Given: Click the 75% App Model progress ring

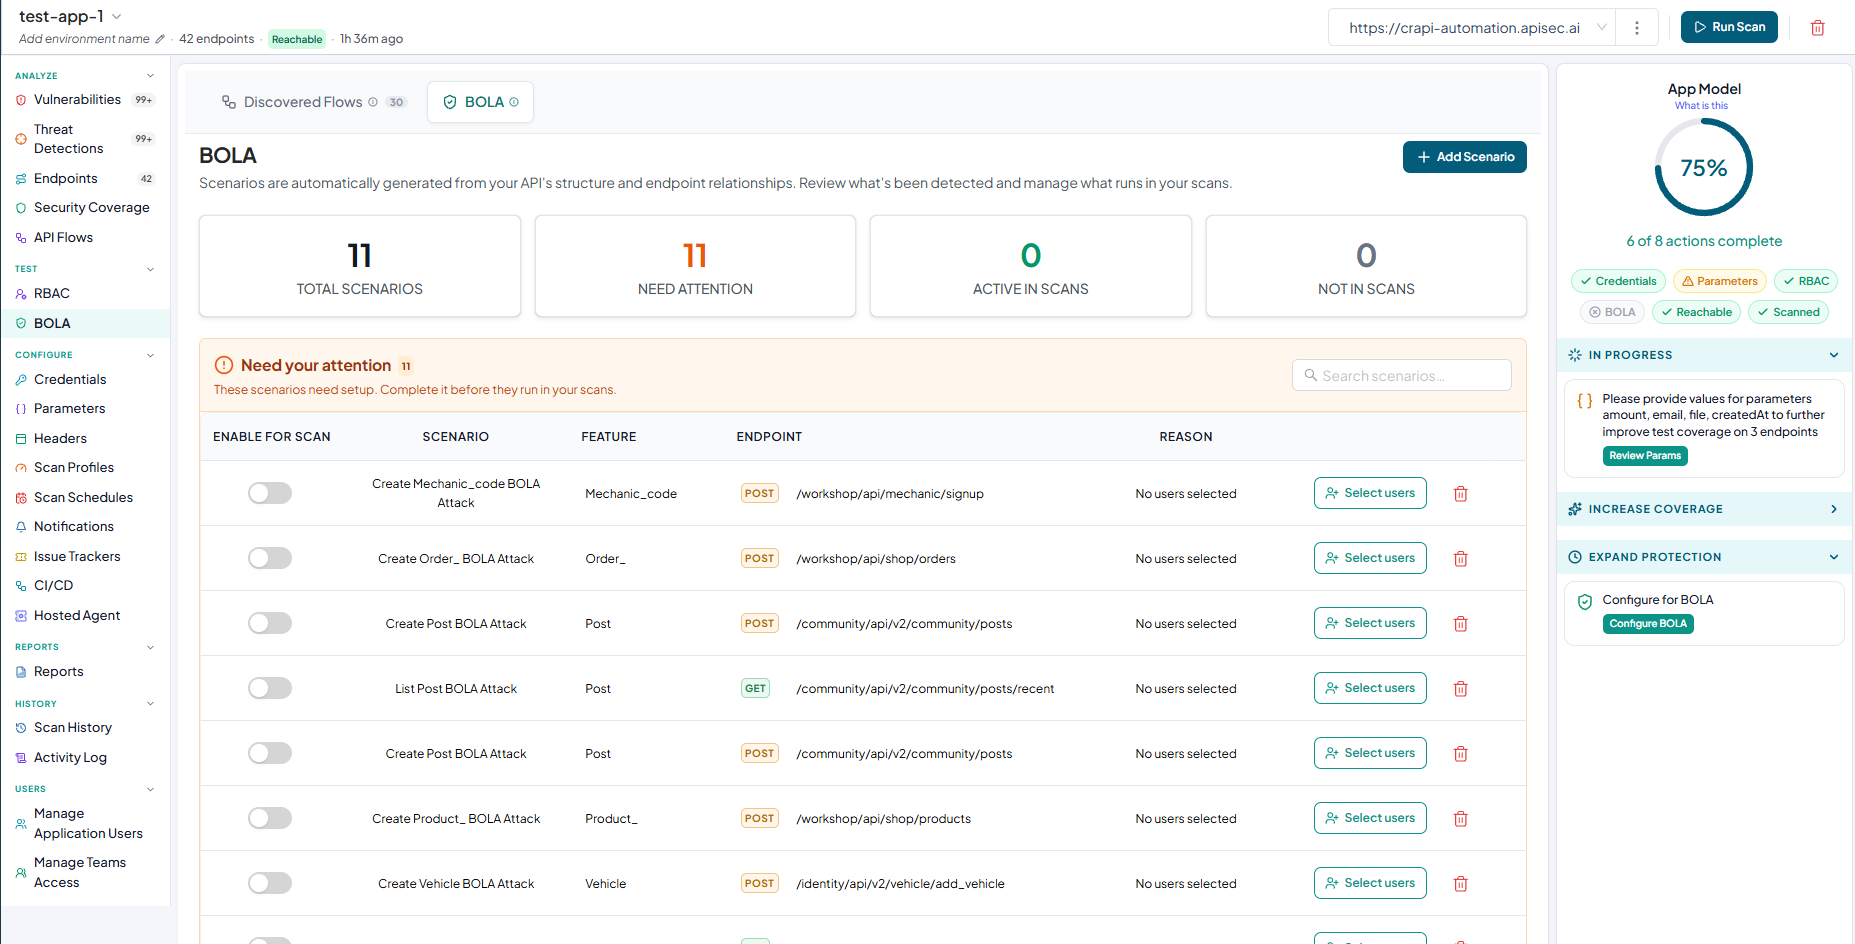Looking at the screenshot, I should pos(1704,167).
